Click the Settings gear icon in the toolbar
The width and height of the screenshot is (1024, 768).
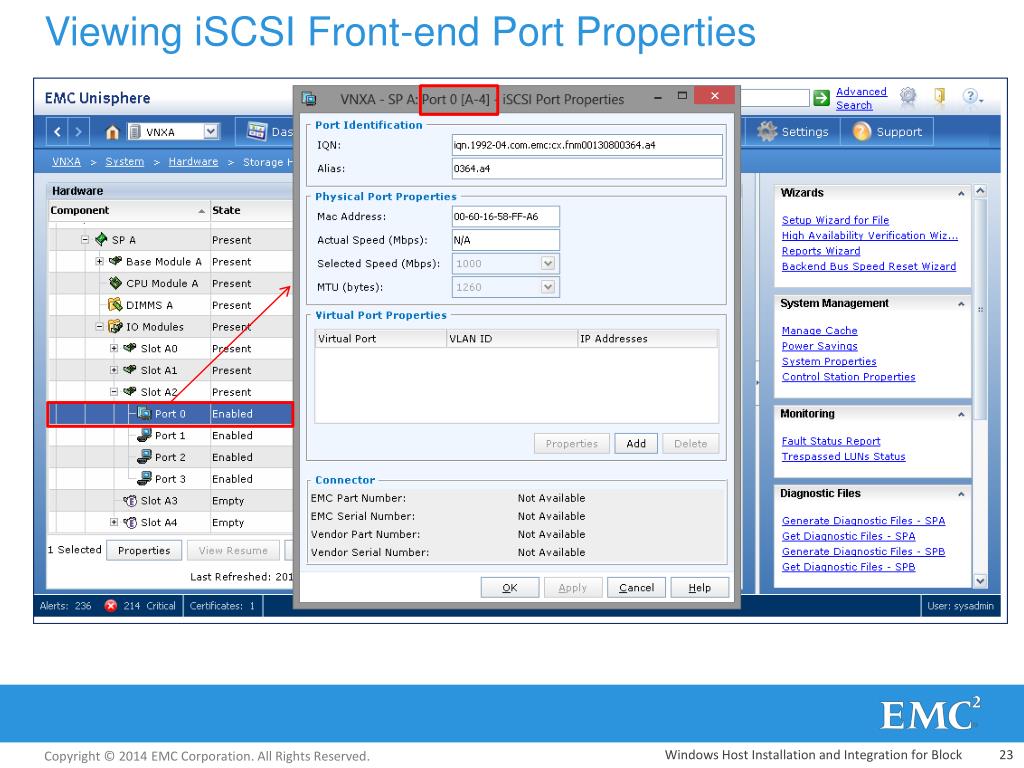pyautogui.click(x=766, y=131)
